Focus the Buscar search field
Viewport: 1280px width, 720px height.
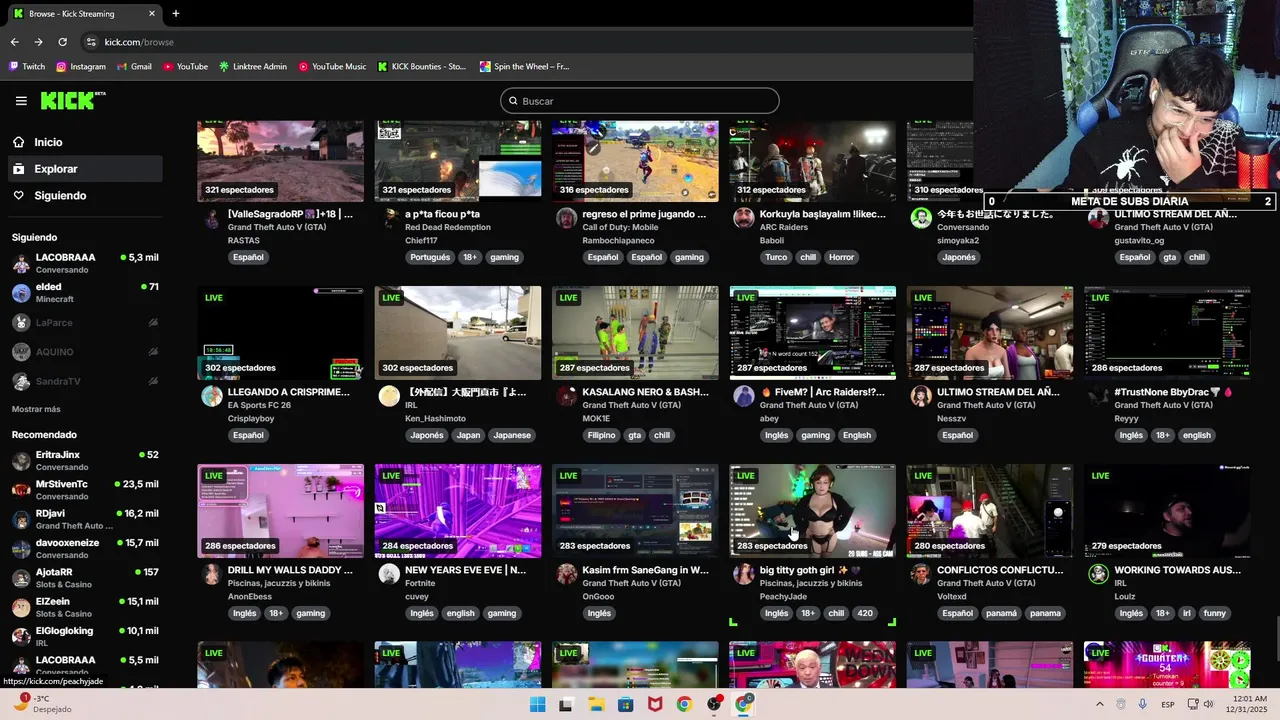pyautogui.click(x=640, y=101)
